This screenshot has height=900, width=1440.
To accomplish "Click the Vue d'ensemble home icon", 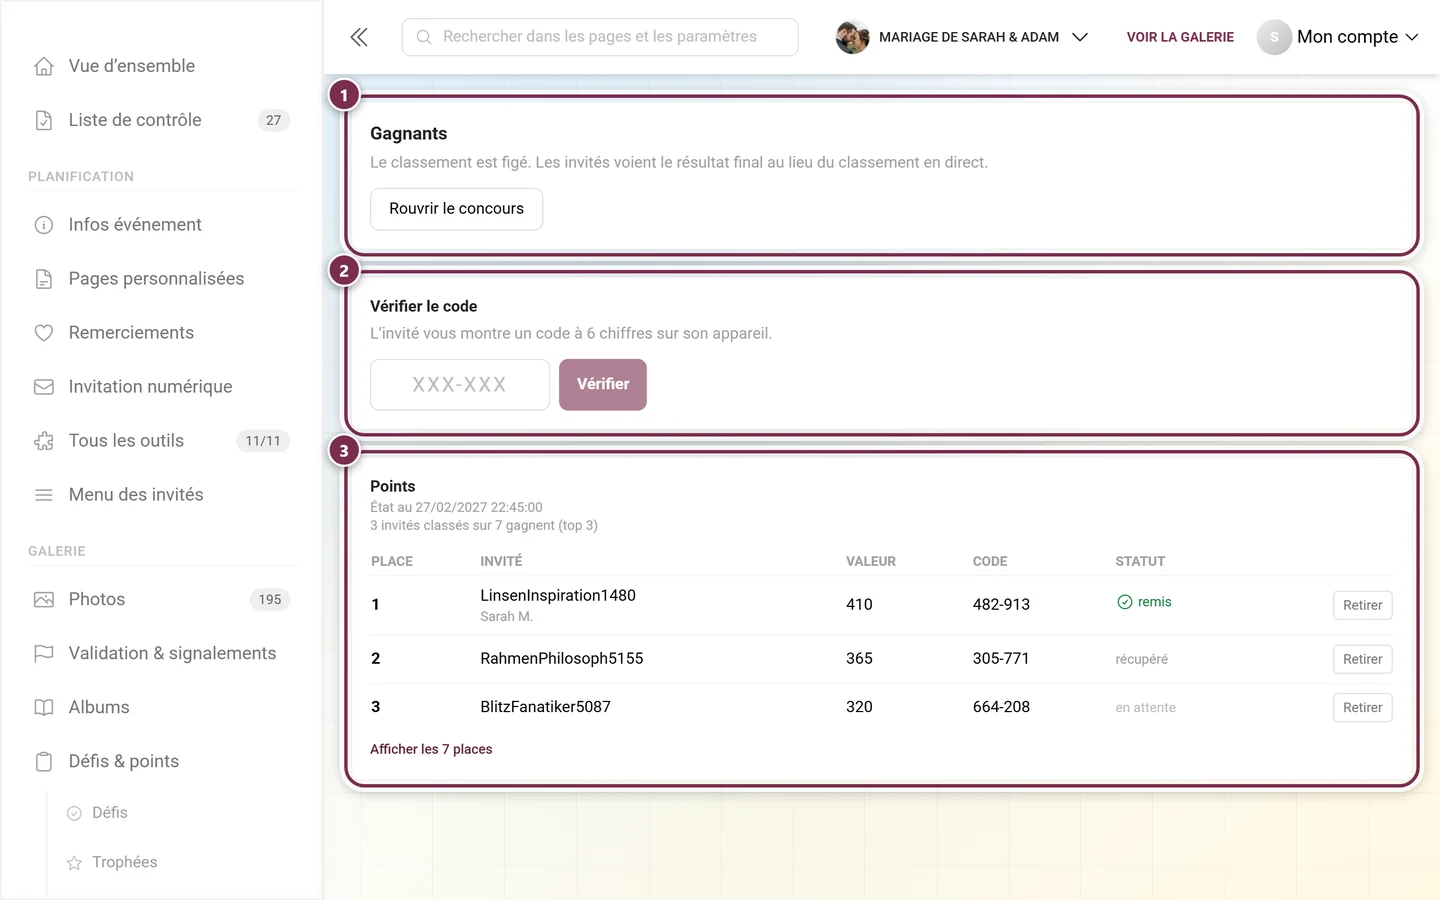I will click(44, 66).
